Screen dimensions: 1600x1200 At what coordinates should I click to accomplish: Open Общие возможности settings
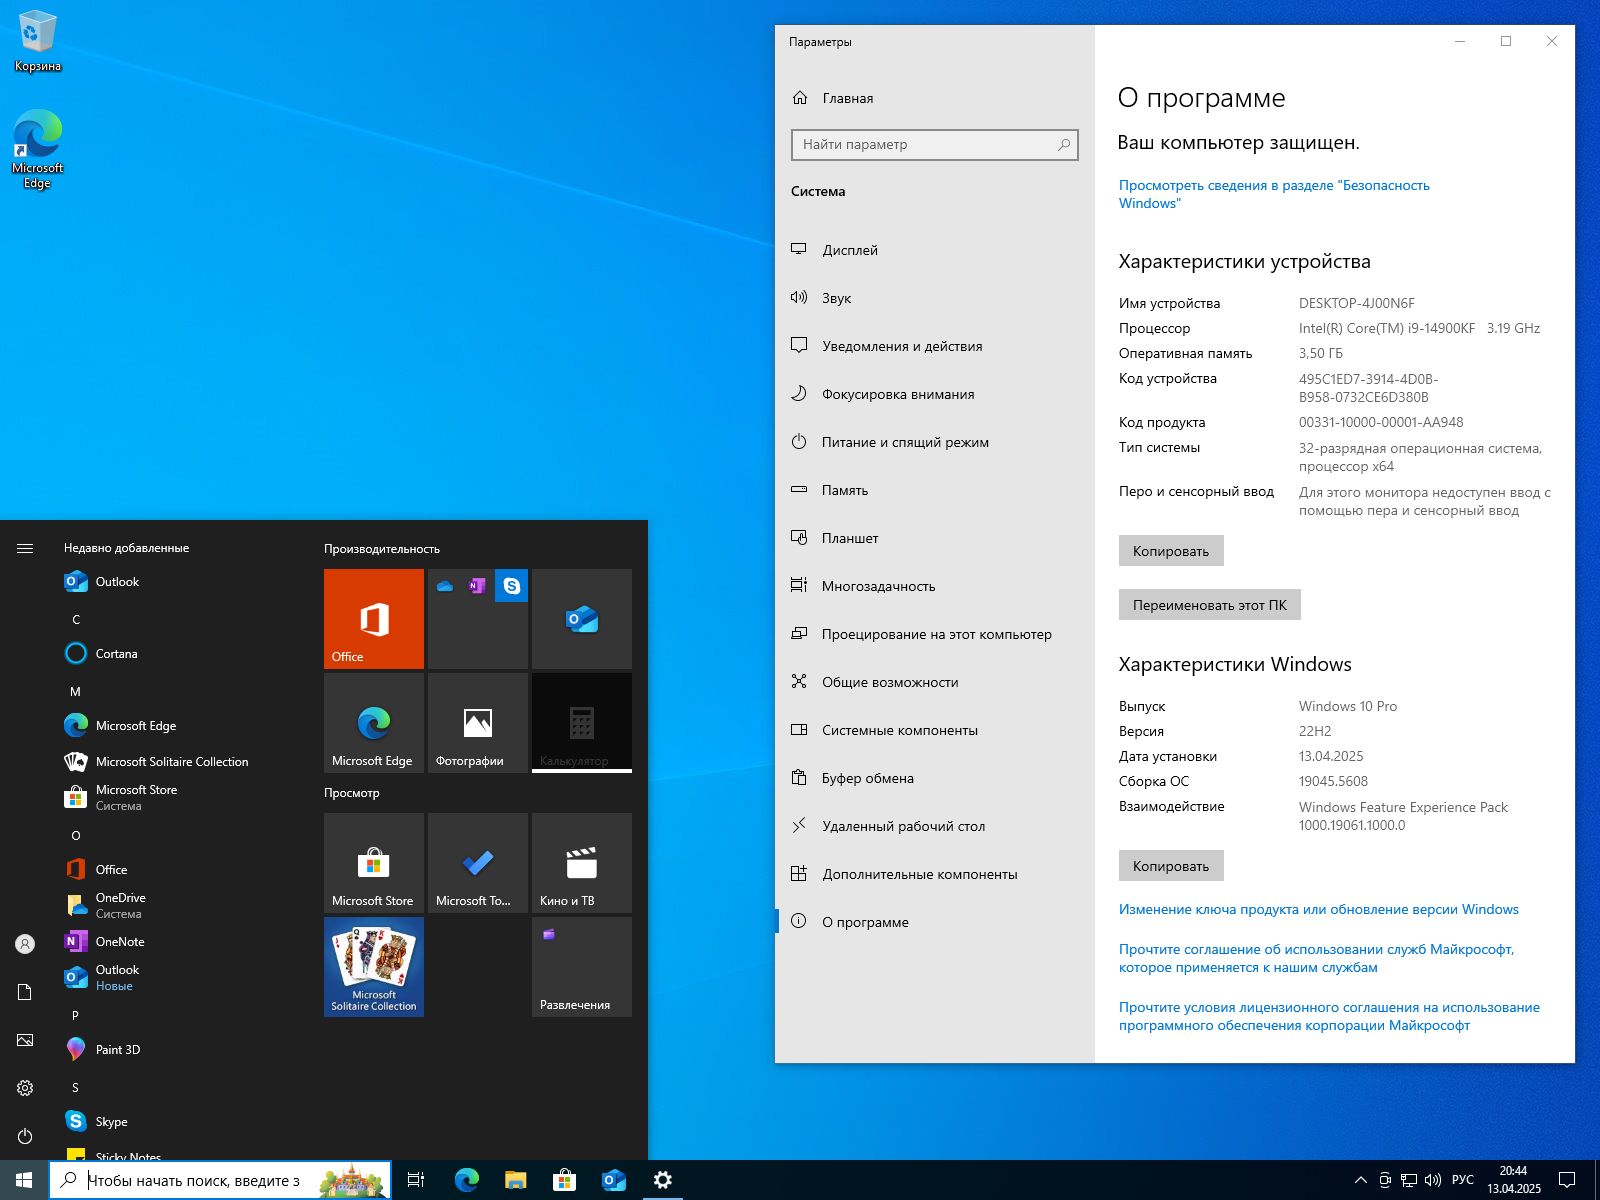point(935,682)
